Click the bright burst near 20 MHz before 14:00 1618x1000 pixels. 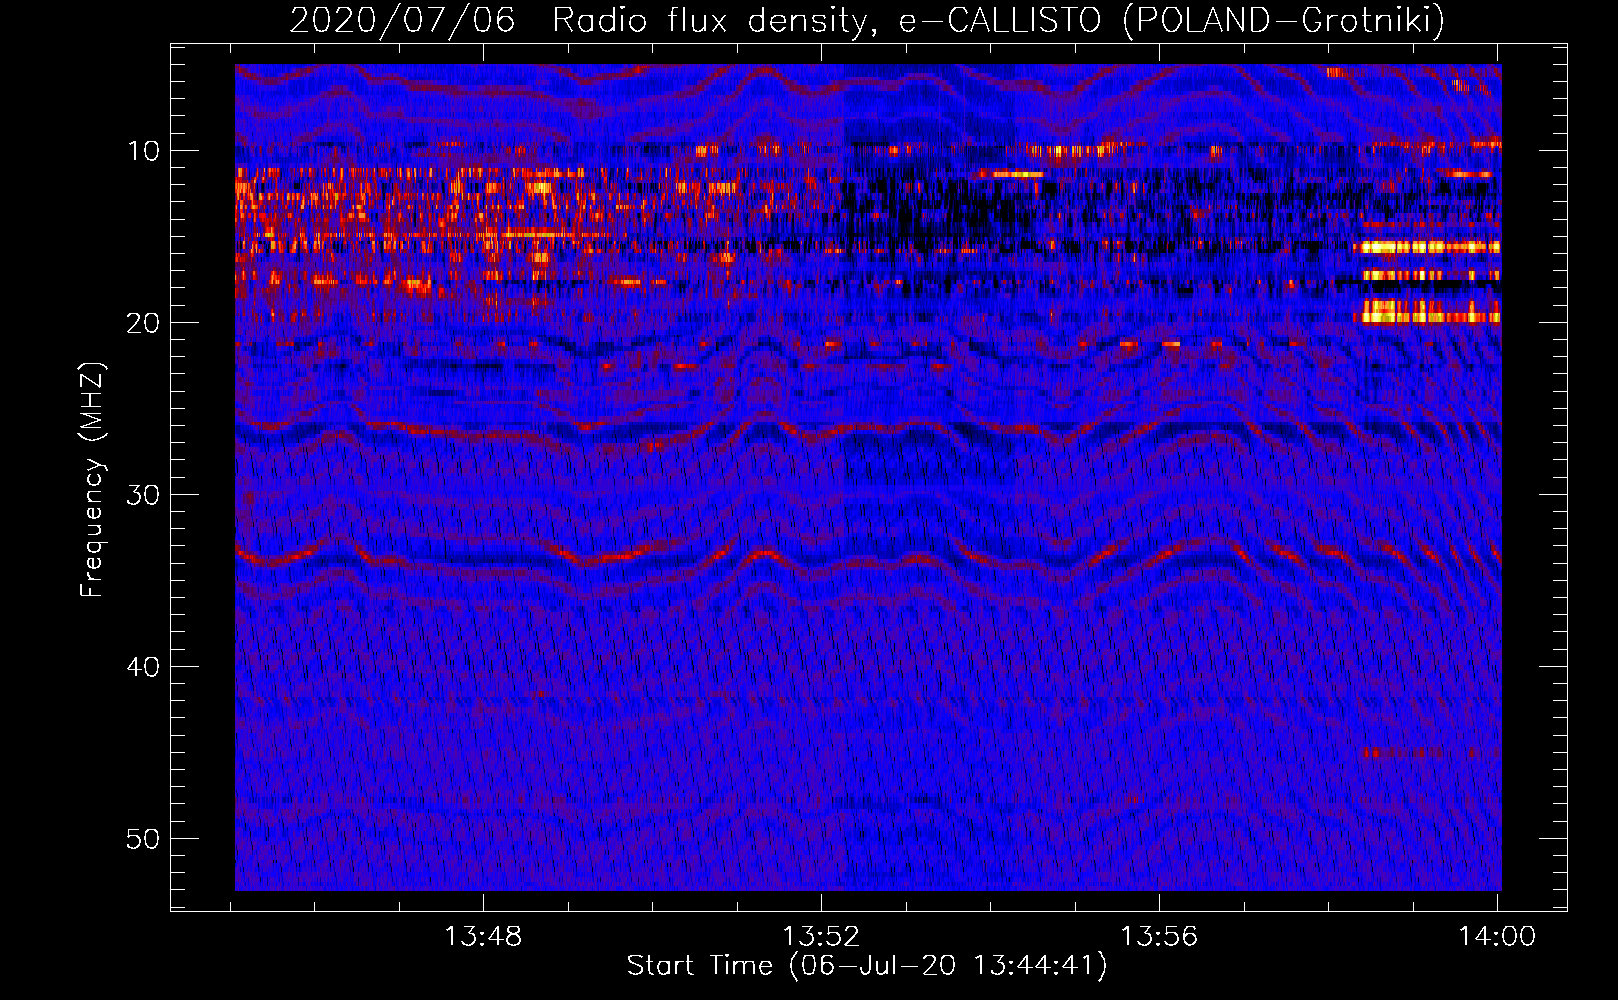point(1428,311)
